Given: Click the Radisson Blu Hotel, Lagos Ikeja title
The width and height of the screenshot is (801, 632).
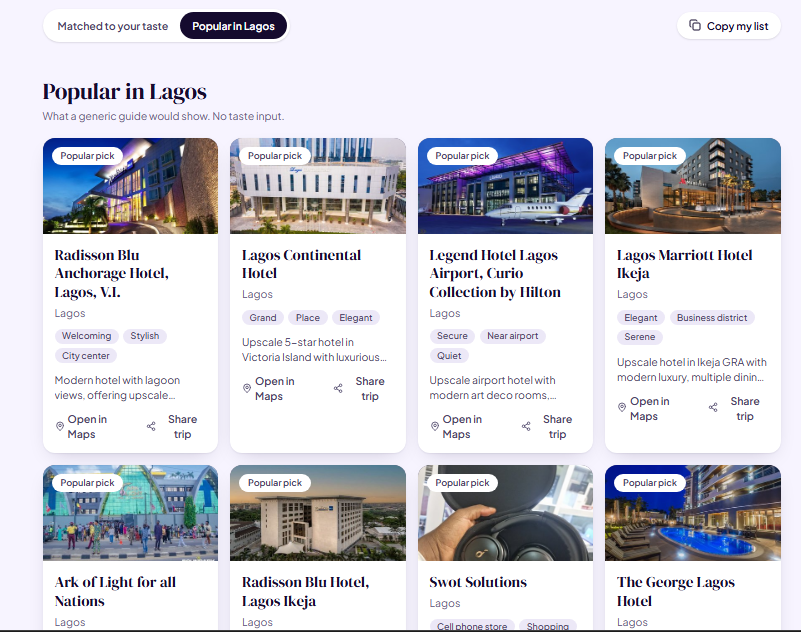Looking at the screenshot, I should 305,592.
